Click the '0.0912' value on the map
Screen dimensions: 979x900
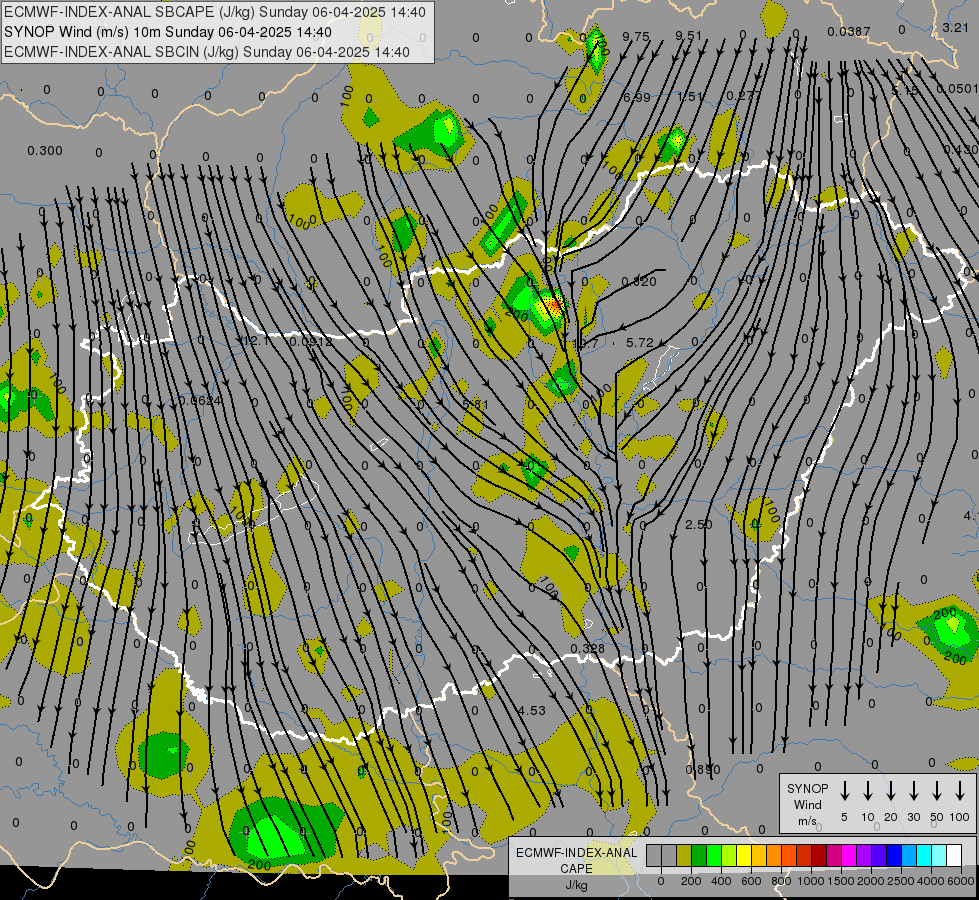(311, 342)
